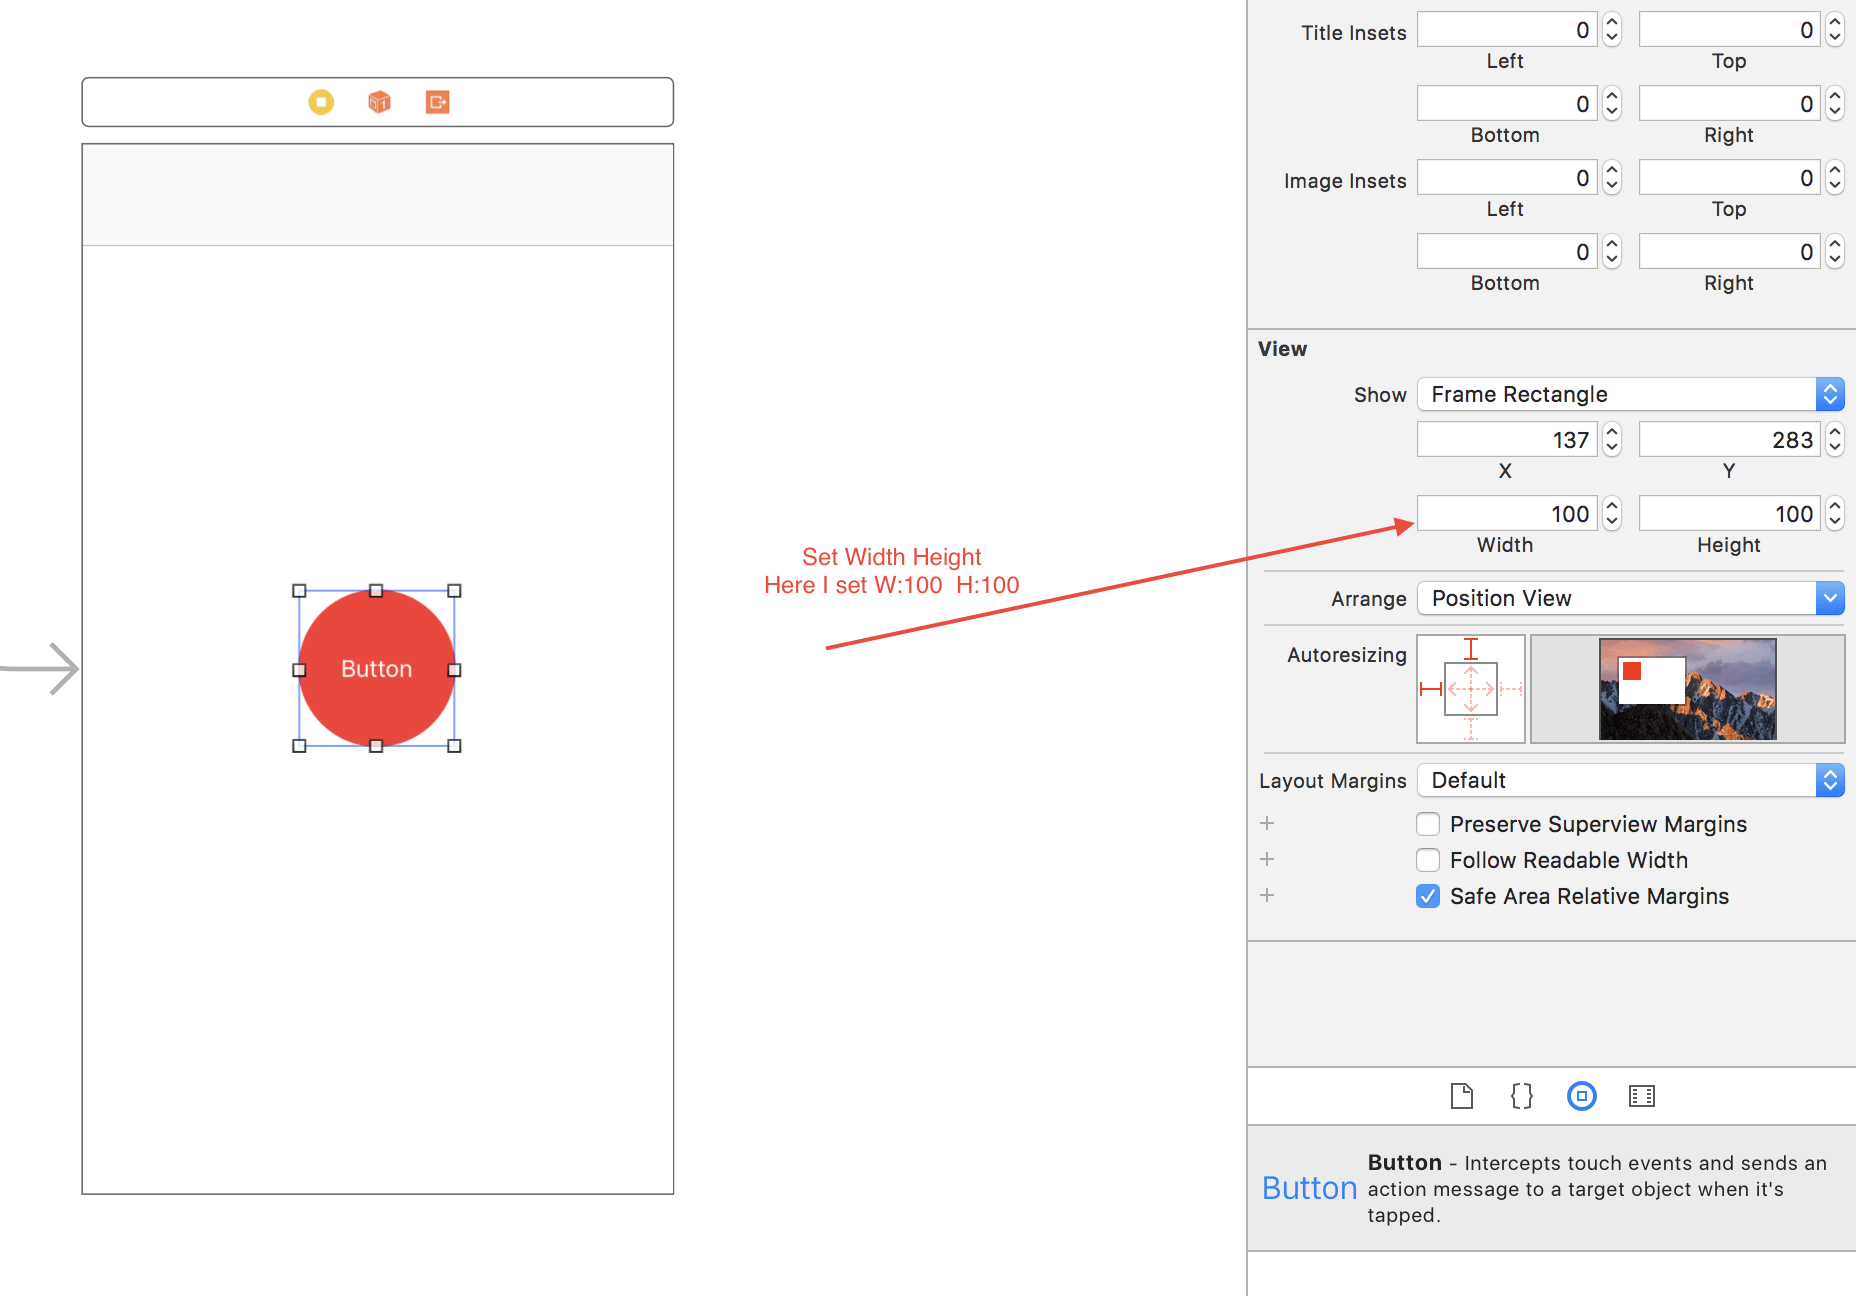
Task: Uncheck Safe Area Relative Margins
Action: [x=1428, y=896]
